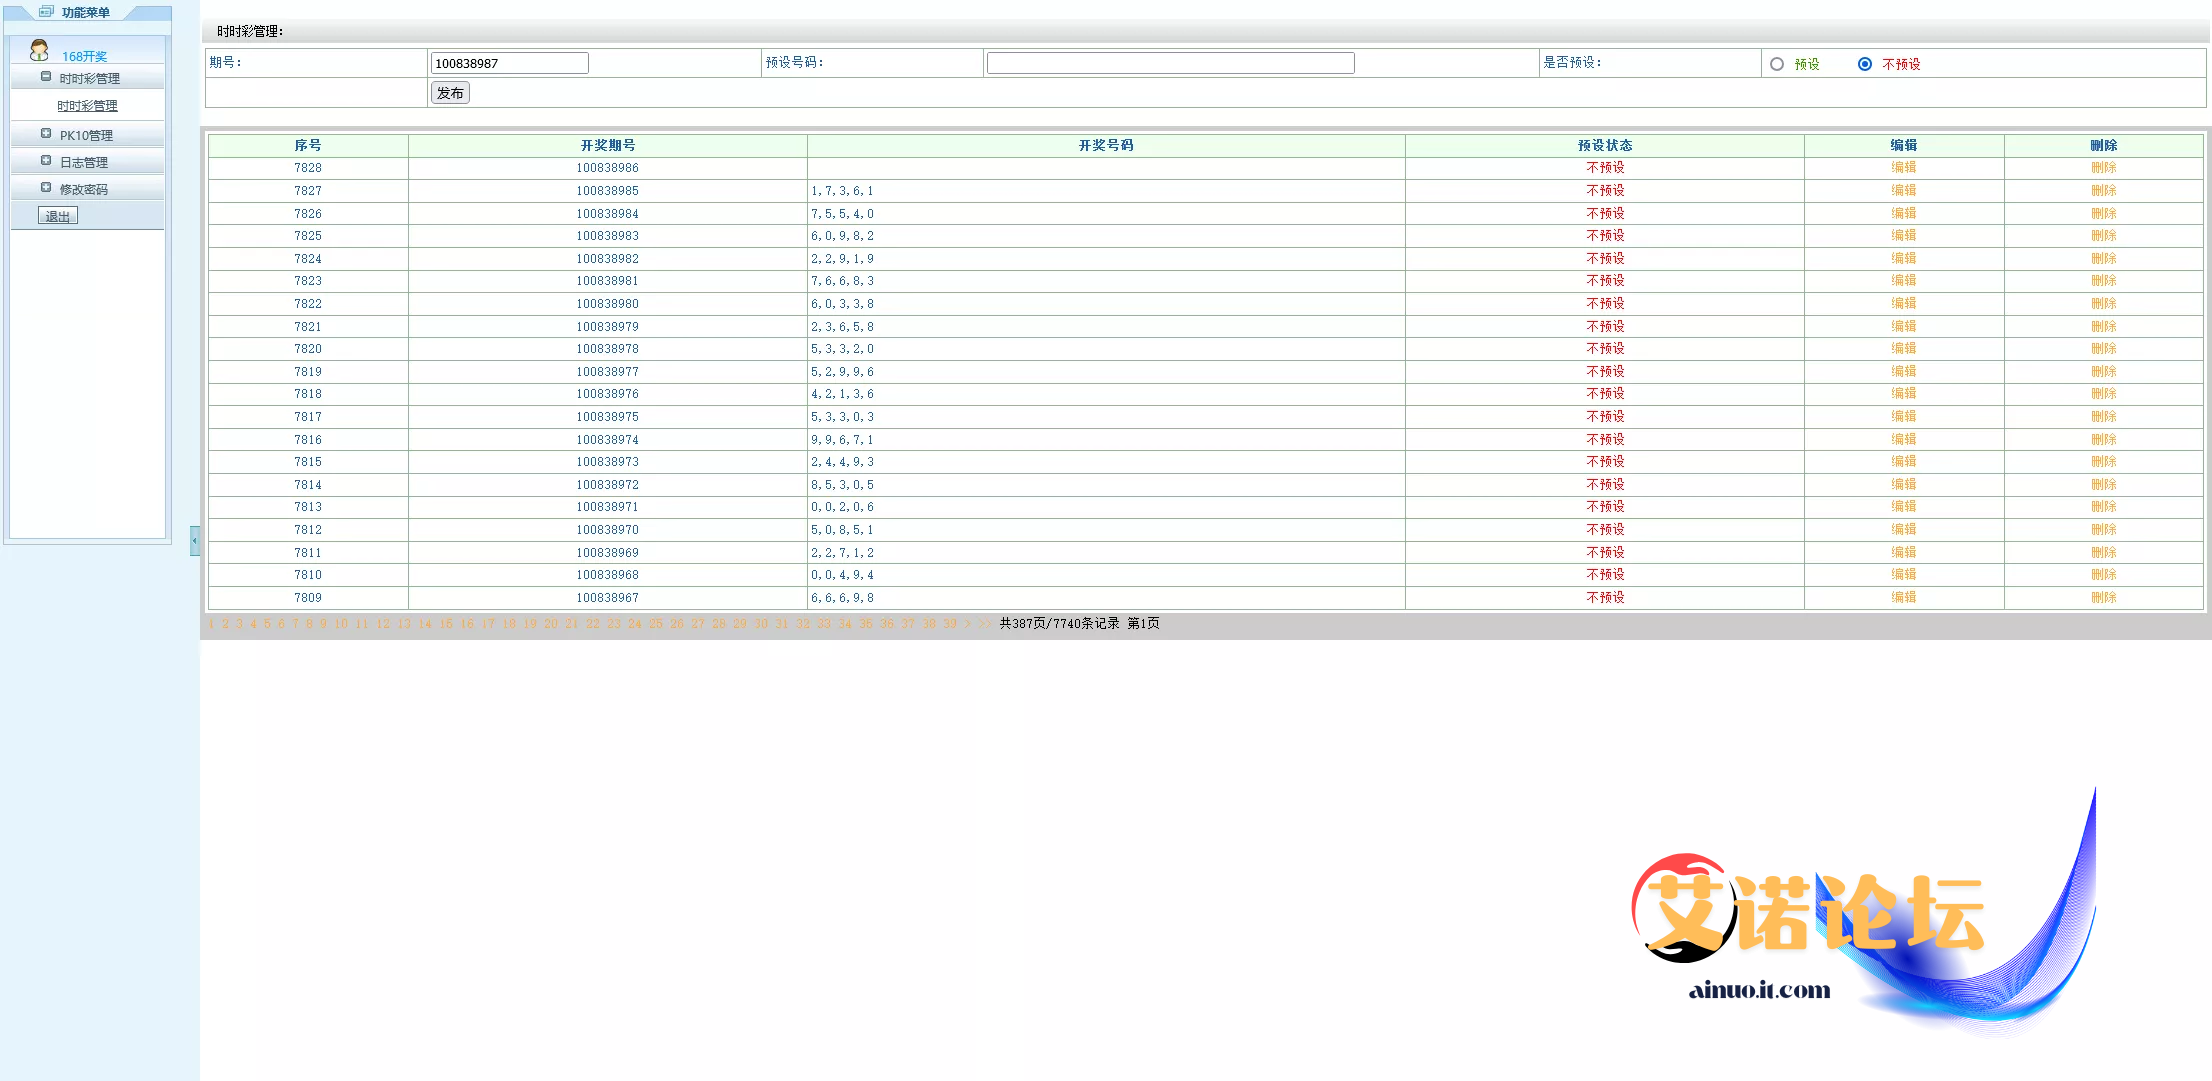
Task: Collapse 时时彩管理 with its minus icon
Action: 46,77
